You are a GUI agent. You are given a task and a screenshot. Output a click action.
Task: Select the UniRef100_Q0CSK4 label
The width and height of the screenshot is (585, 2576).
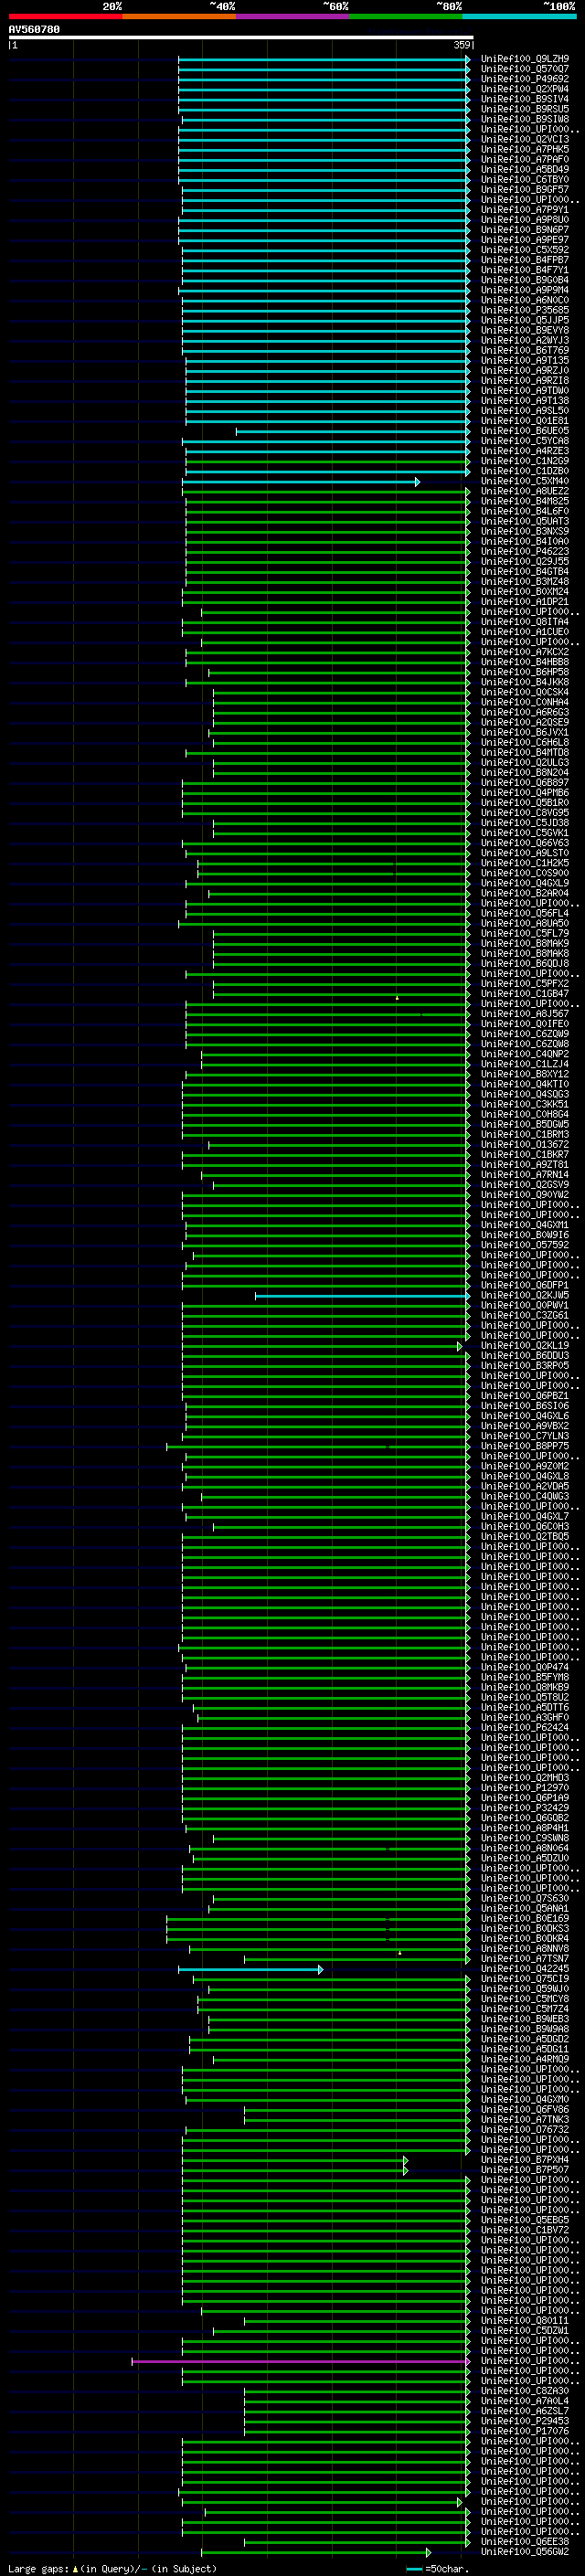[524, 692]
